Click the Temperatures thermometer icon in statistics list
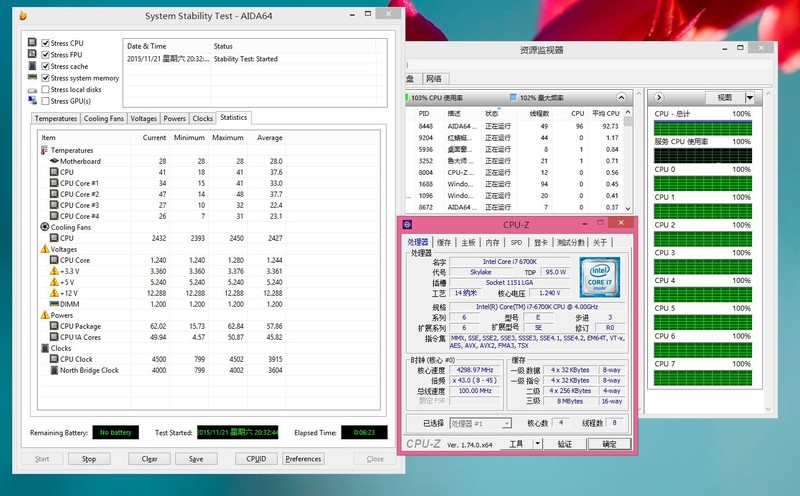The image size is (800, 496). (45, 150)
